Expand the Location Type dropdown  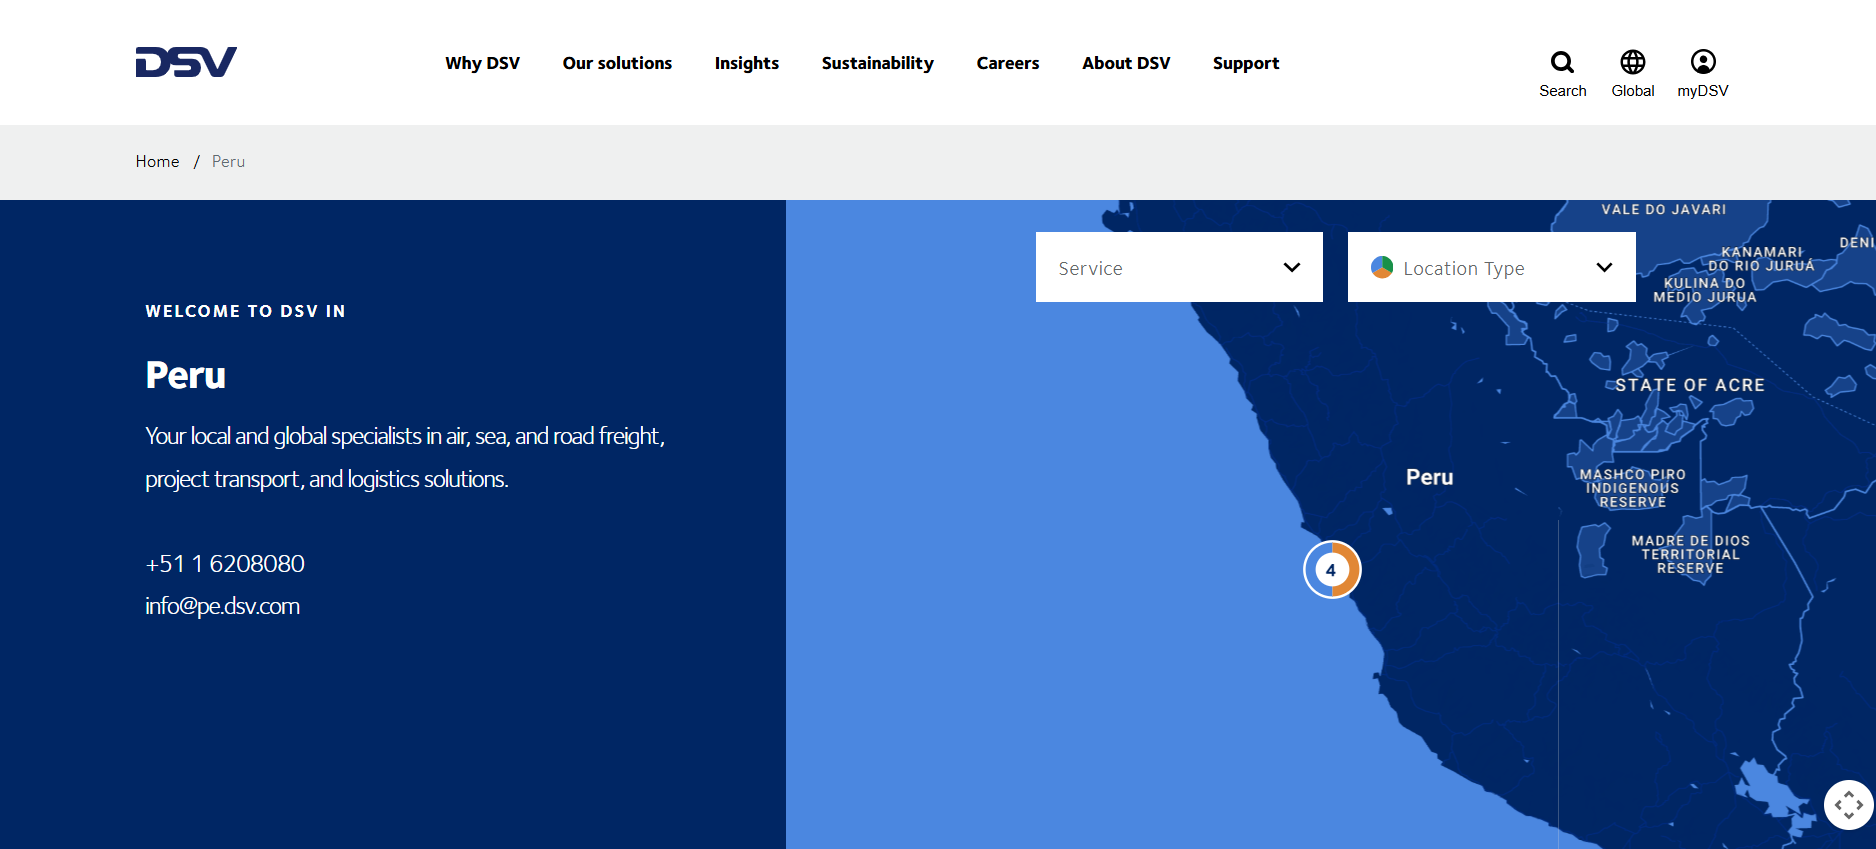(x=1491, y=267)
